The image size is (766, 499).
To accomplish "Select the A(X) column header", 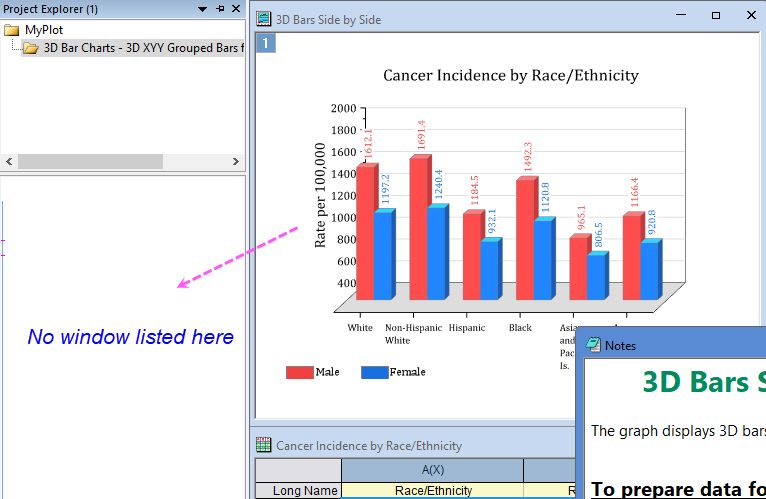I will pyautogui.click(x=432, y=470).
